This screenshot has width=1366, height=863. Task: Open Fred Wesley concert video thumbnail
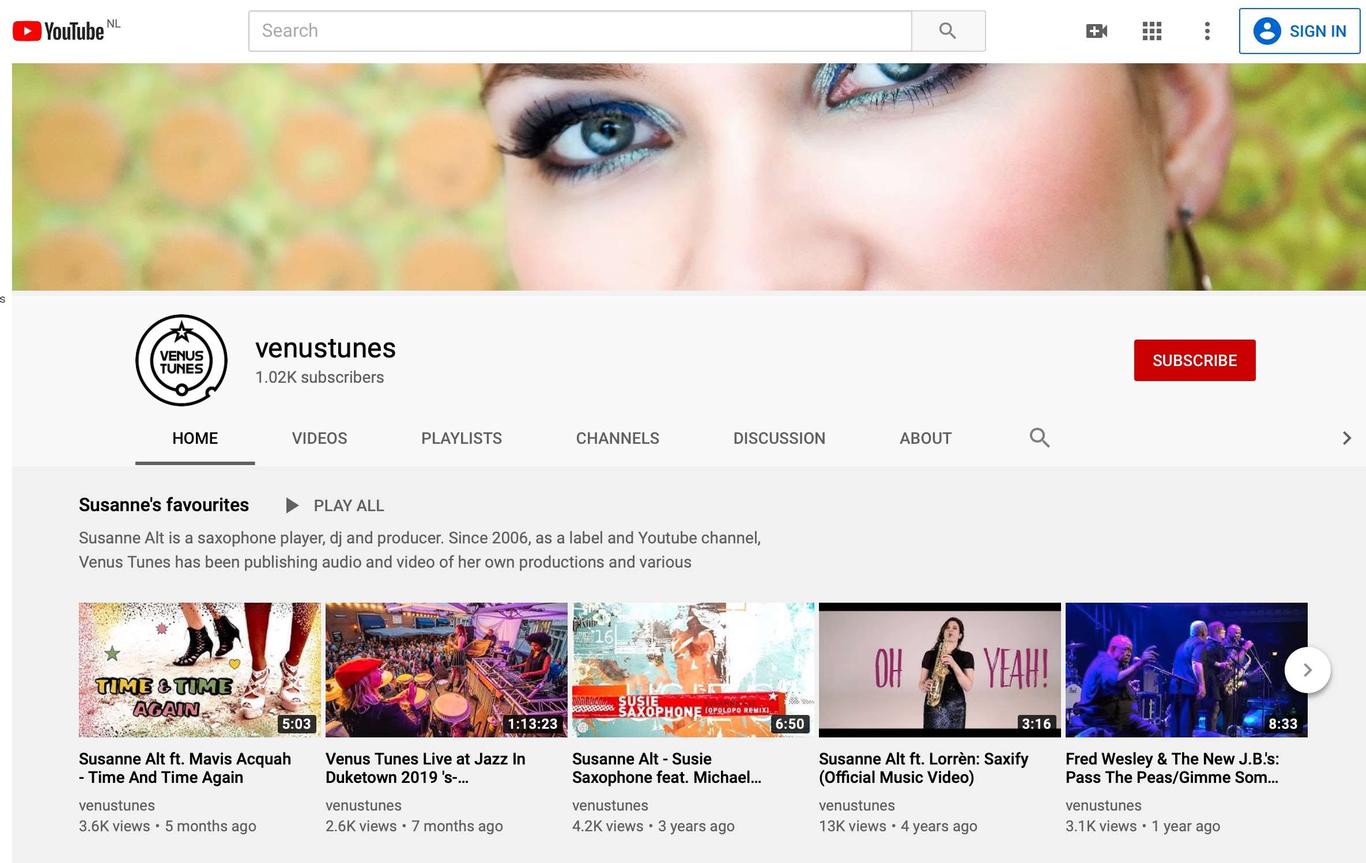pyautogui.click(x=1187, y=670)
